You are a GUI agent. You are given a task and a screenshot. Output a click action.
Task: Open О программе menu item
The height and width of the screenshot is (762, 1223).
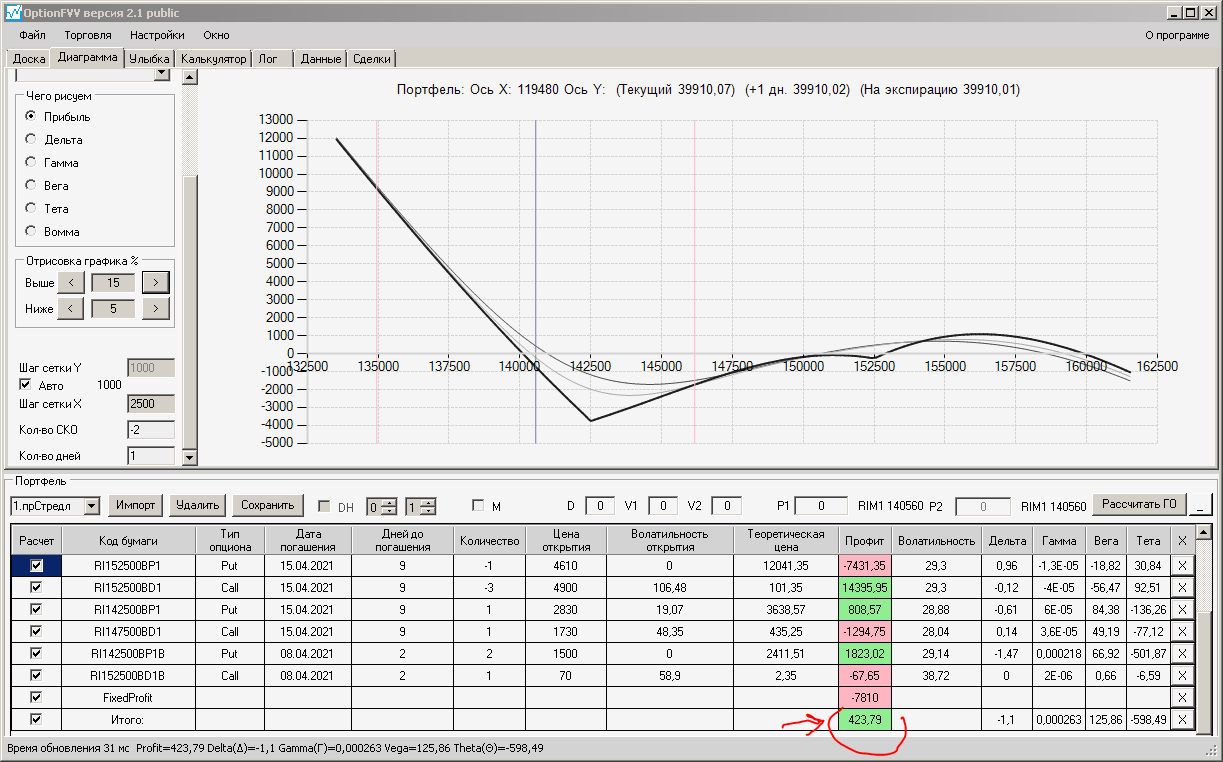coord(1176,35)
